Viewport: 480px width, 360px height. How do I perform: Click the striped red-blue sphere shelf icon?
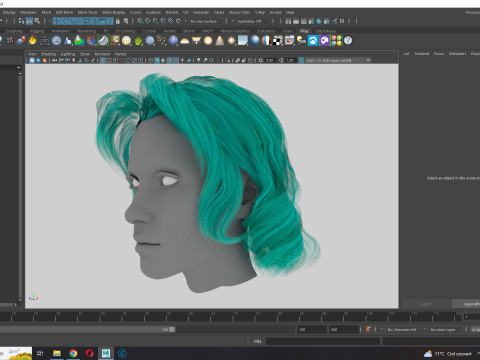pos(266,41)
